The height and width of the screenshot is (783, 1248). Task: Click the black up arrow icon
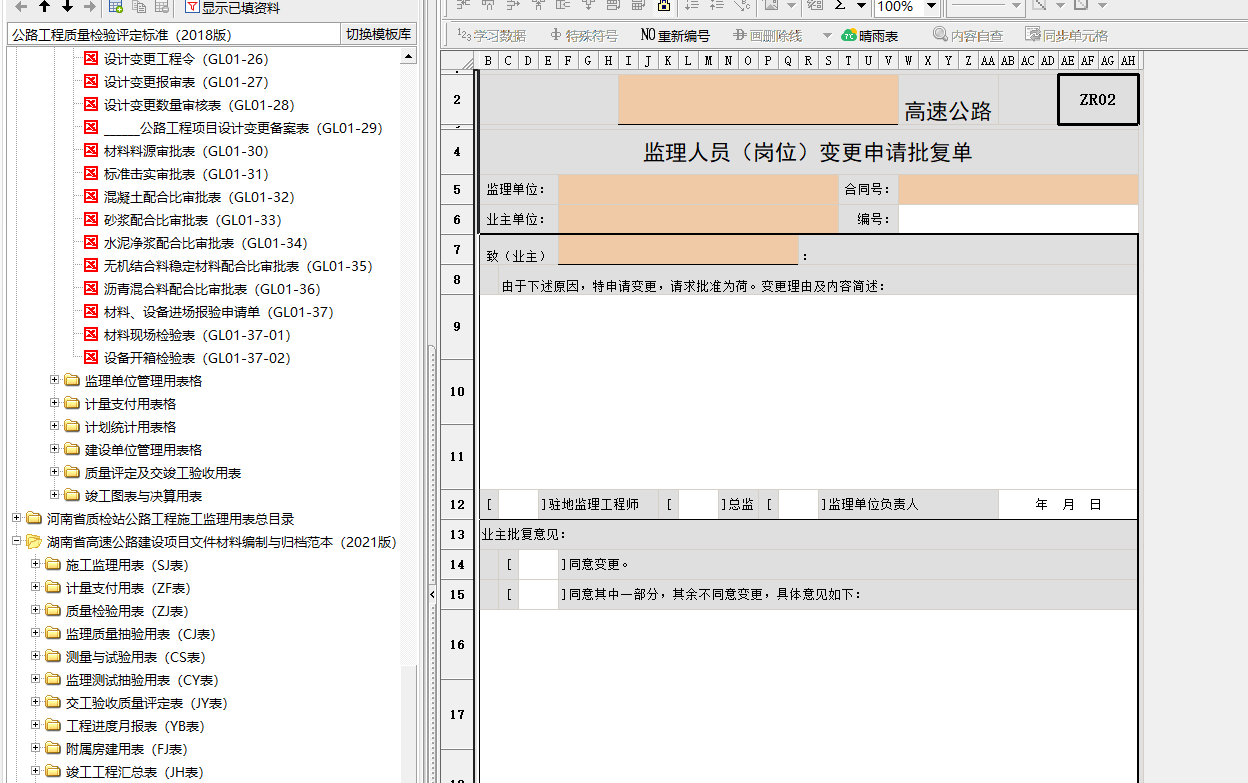(x=44, y=7)
